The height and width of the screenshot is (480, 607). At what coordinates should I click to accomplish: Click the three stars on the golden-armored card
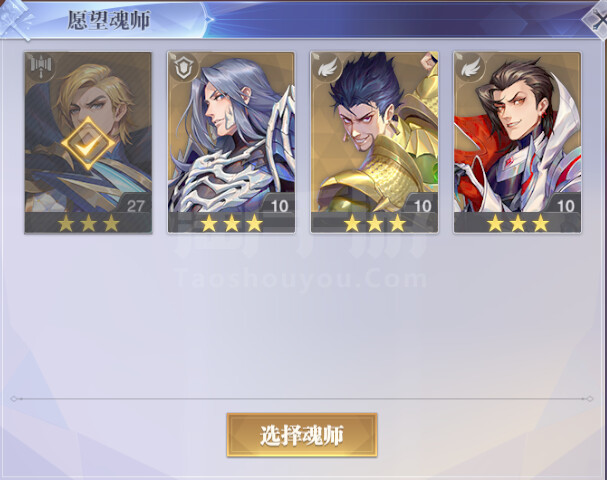point(375,223)
